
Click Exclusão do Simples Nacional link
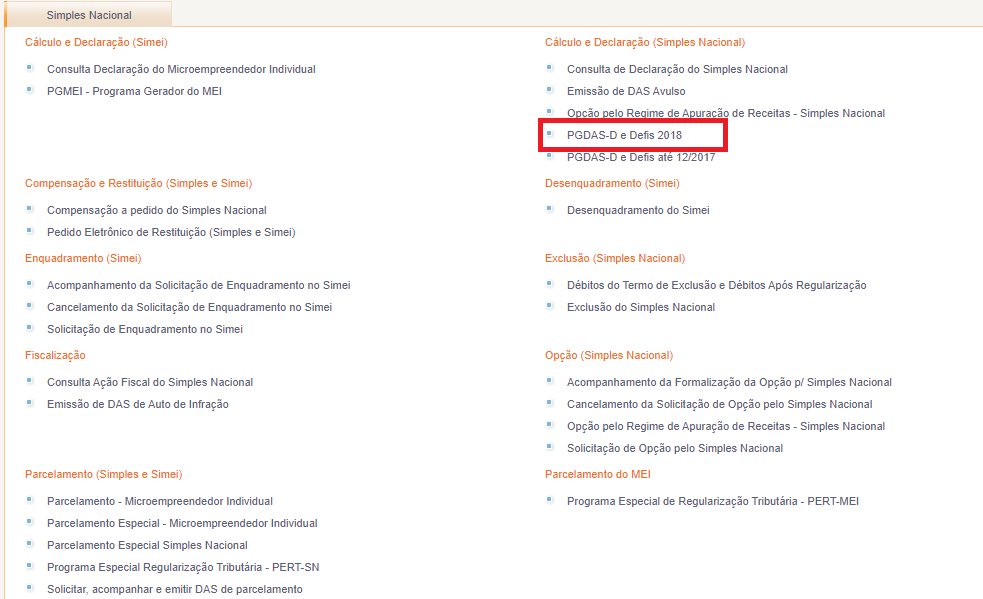pos(641,307)
